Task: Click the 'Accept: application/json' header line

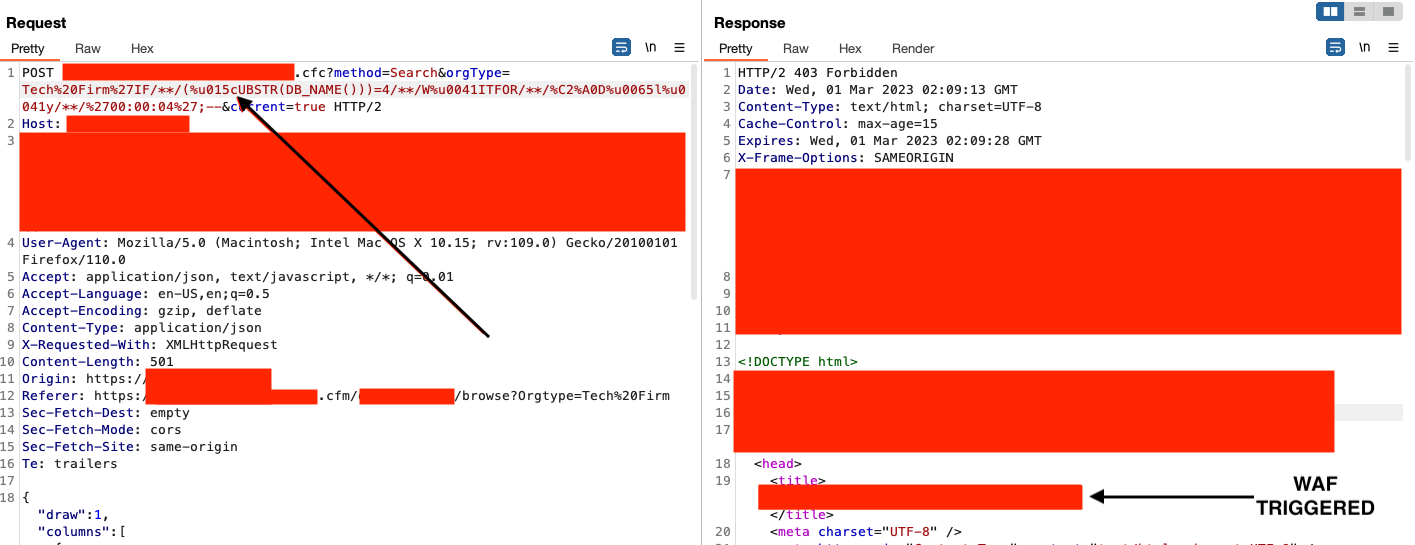Action: (237, 277)
